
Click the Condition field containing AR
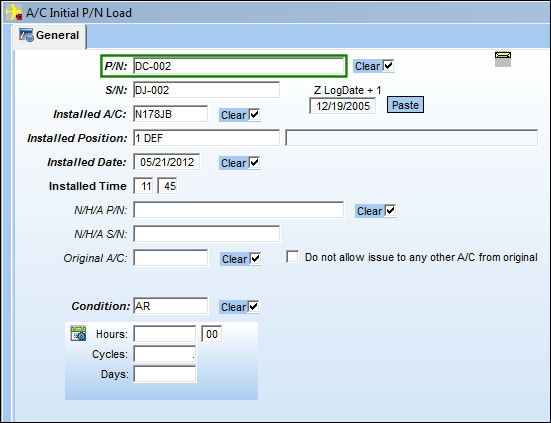click(x=170, y=306)
